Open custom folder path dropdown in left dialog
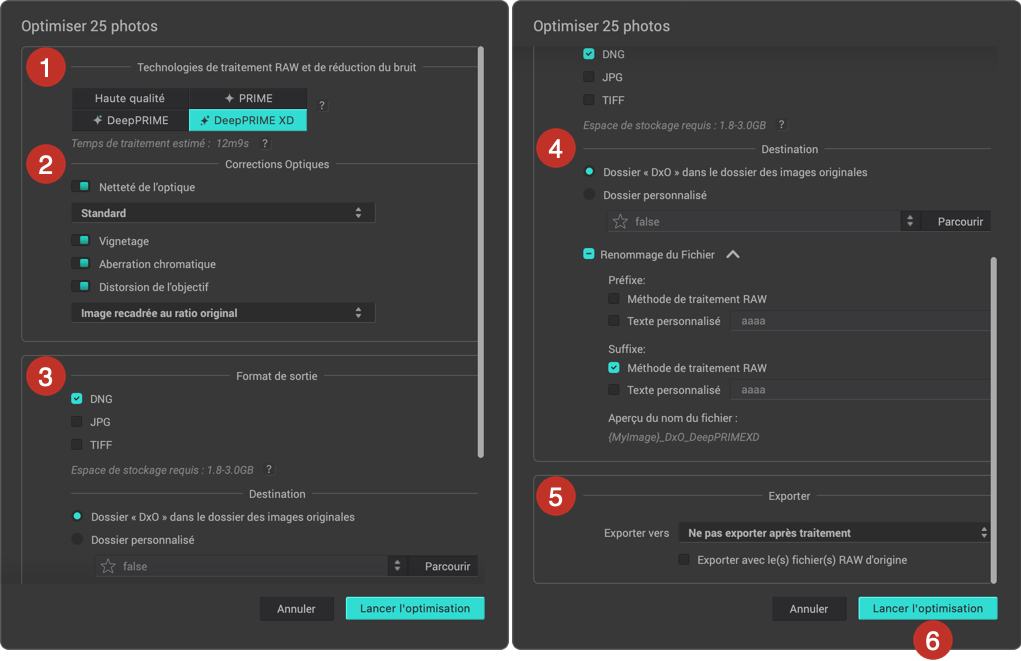 [397, 567]
